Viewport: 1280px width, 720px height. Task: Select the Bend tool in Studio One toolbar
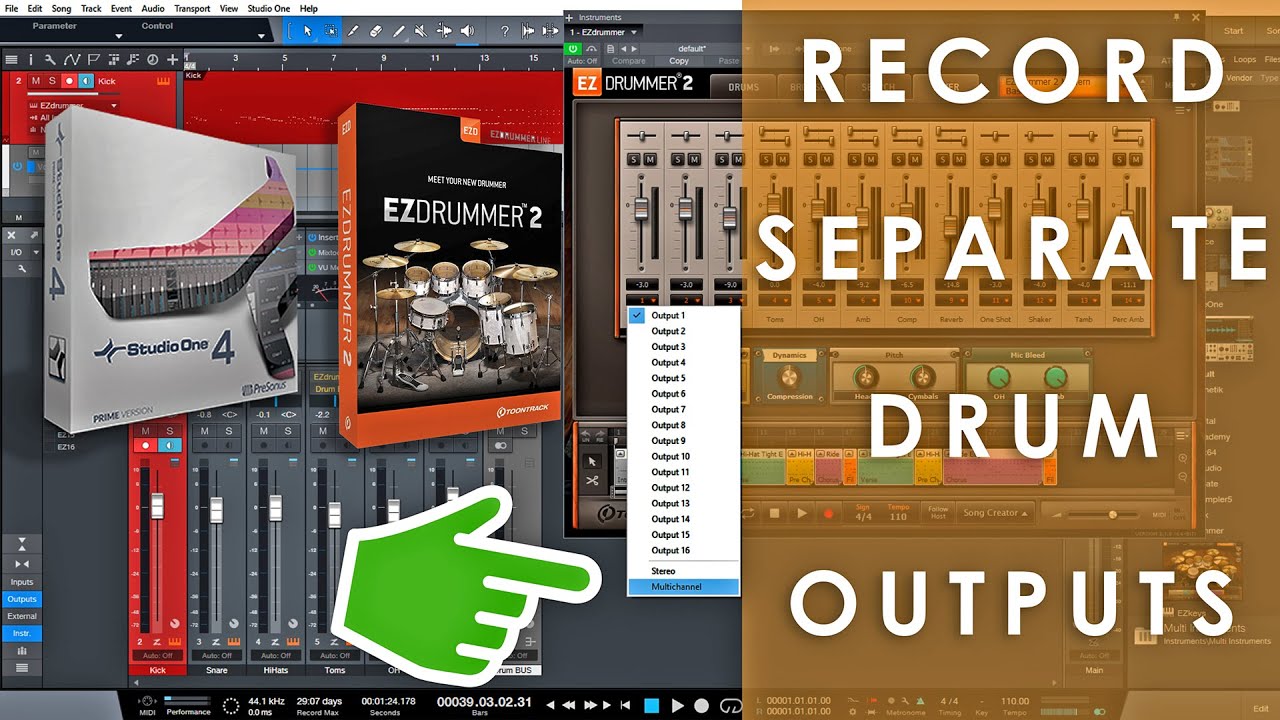click(x=445, y=31)
